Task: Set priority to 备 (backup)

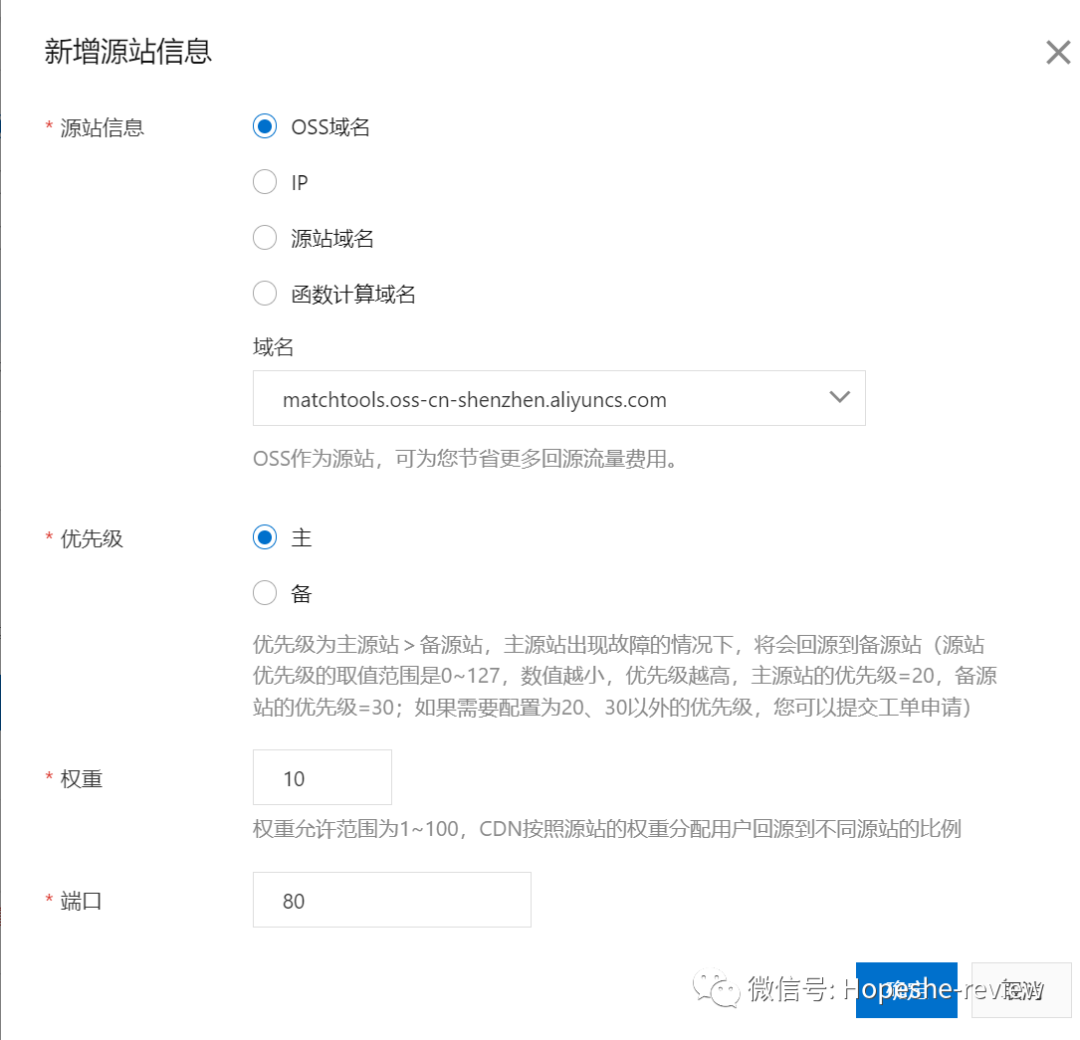Action: [264, 593]
